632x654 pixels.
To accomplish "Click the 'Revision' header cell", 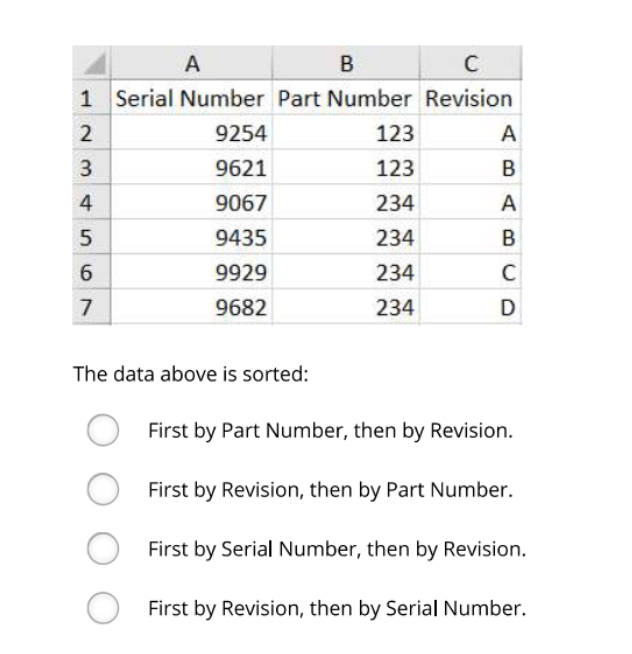I will pos(469,99).
